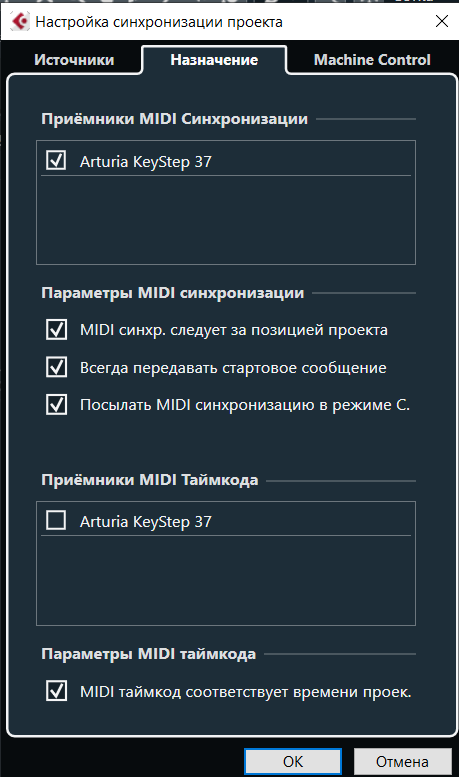Viewport: 459px width, 777px height.
Task: Confirm settings with the OK button
Action: pos(292,761)
